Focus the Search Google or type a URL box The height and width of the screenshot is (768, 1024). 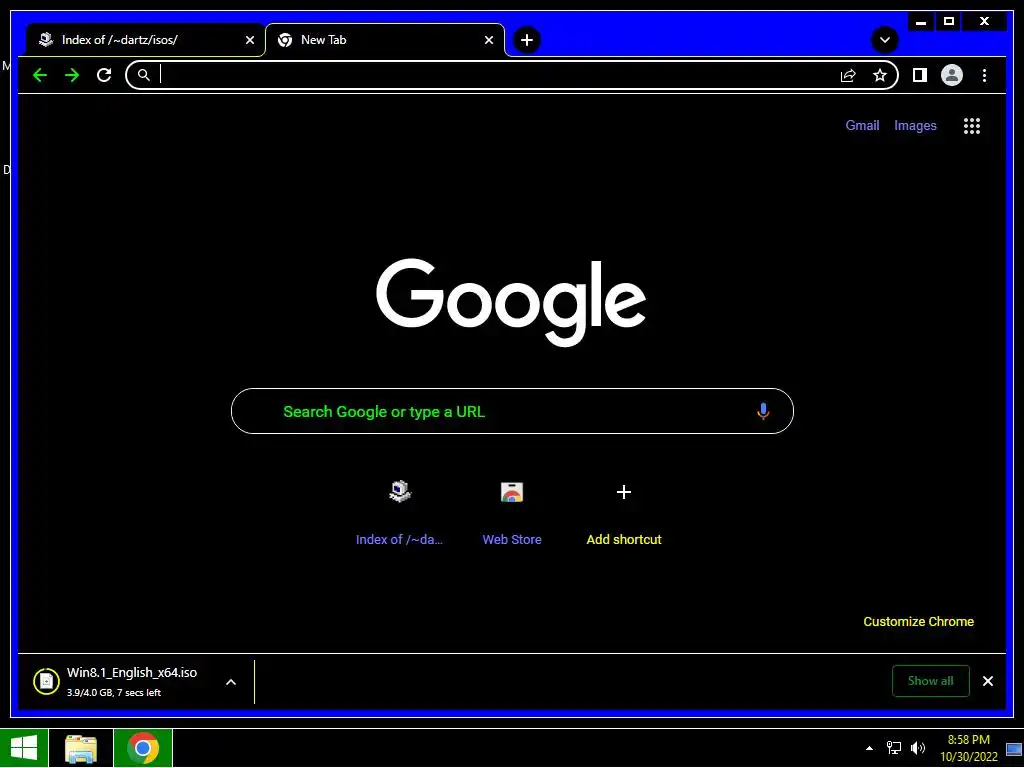(x=512, y=411)
